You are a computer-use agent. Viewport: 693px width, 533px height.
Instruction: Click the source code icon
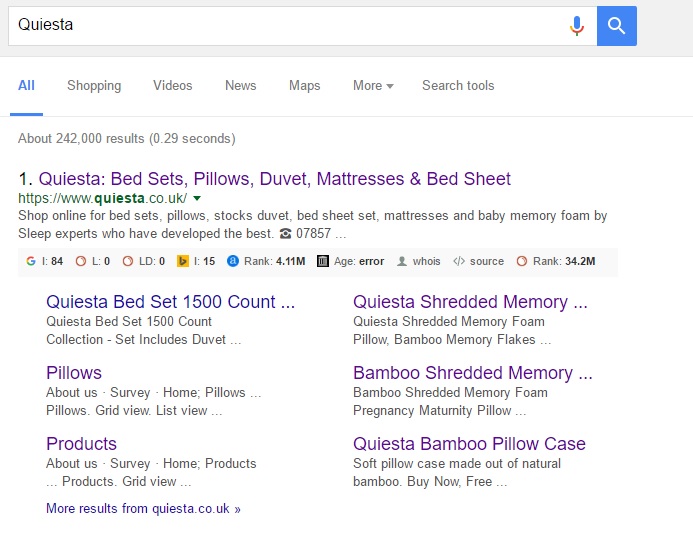(x=459, y=261)
